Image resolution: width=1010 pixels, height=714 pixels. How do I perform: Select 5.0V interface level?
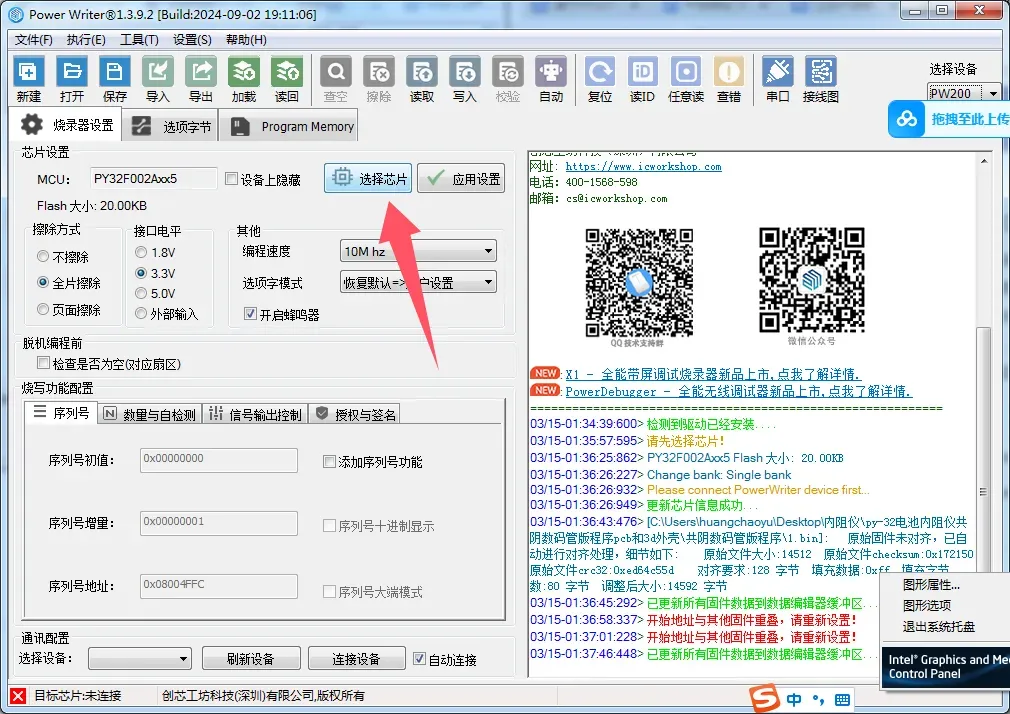coord(140,293)
